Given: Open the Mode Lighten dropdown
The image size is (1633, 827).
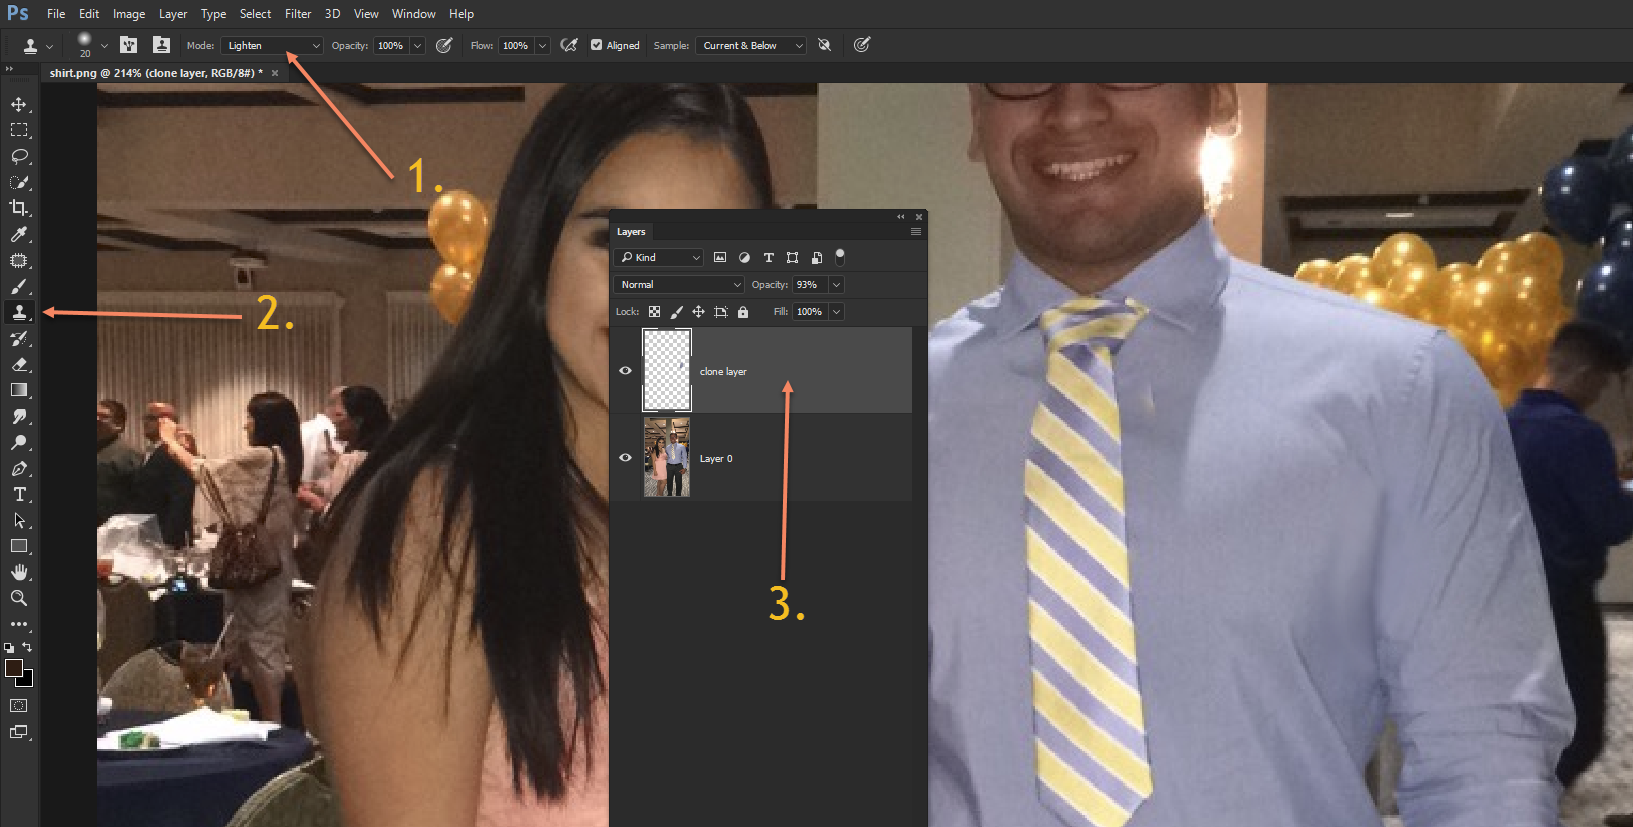Looking at the screenshot, I should (271, 45).
